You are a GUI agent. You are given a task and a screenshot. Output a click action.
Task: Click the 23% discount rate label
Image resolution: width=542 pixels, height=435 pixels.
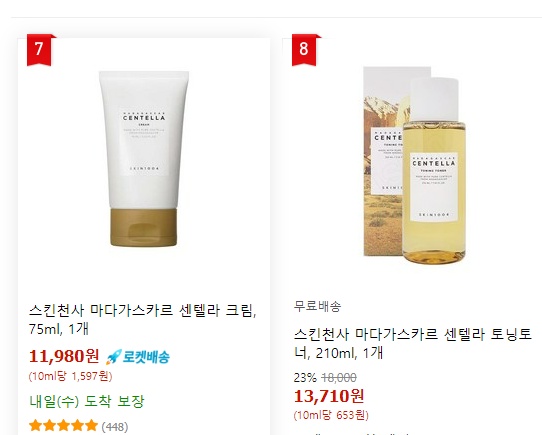click(305, 378)
